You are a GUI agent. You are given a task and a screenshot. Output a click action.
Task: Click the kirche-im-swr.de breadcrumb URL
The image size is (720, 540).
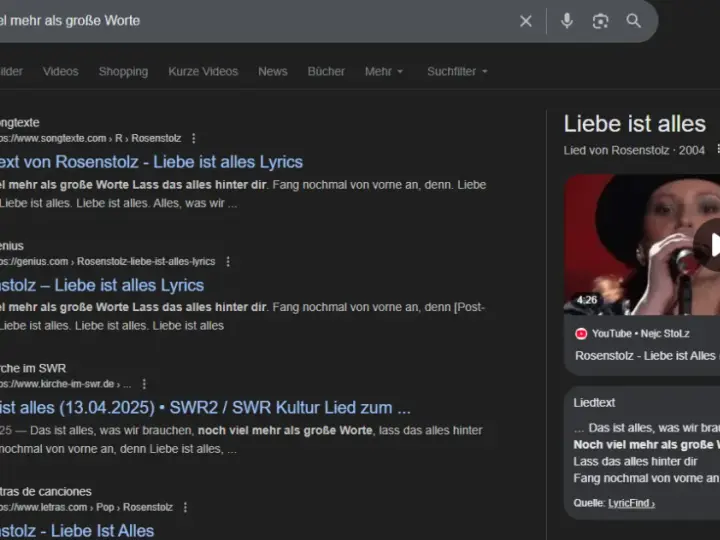(x=66, y=384)
